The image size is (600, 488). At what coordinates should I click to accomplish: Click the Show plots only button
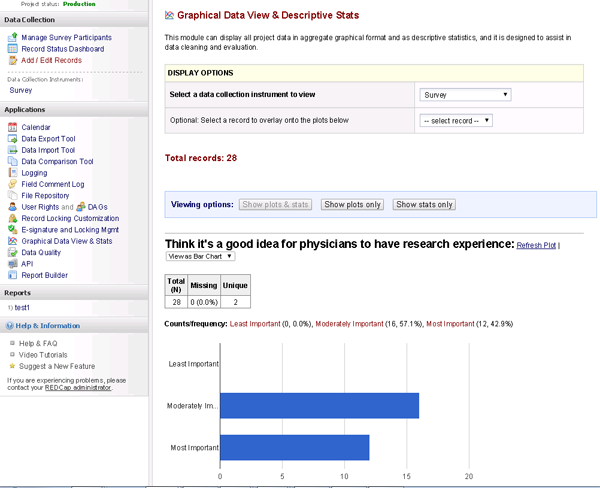tap(352, 204)
